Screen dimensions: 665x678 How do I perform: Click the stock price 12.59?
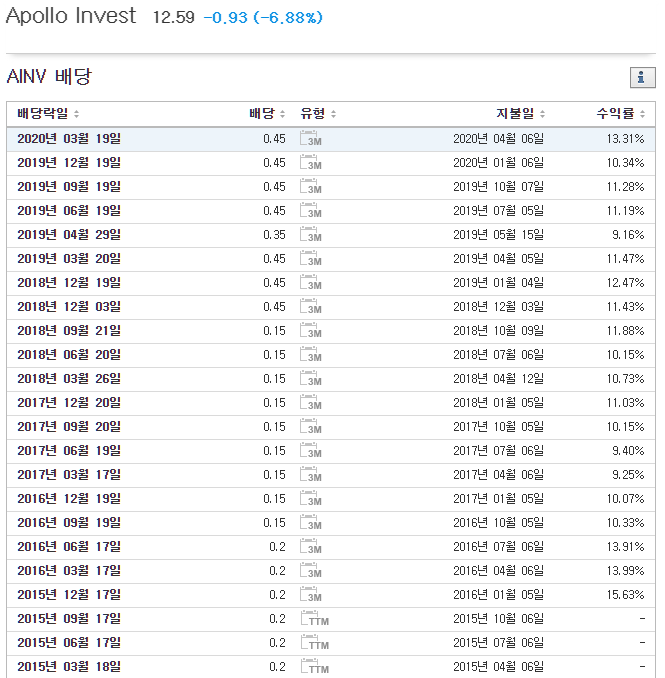click(x=174, y=18)
